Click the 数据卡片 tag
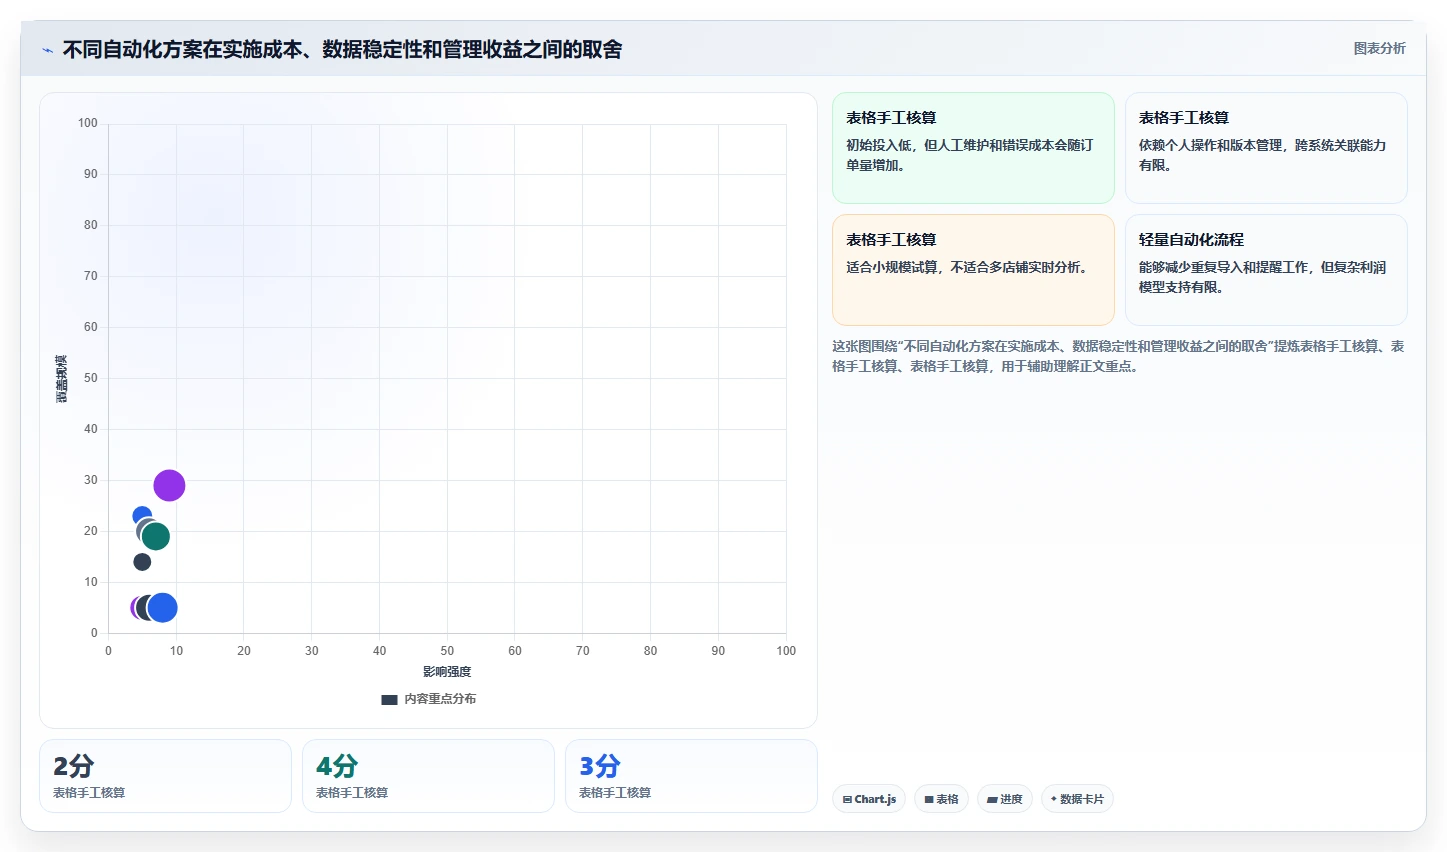1447x852 pixels. pyautogui.click(x=1077, y=799)
